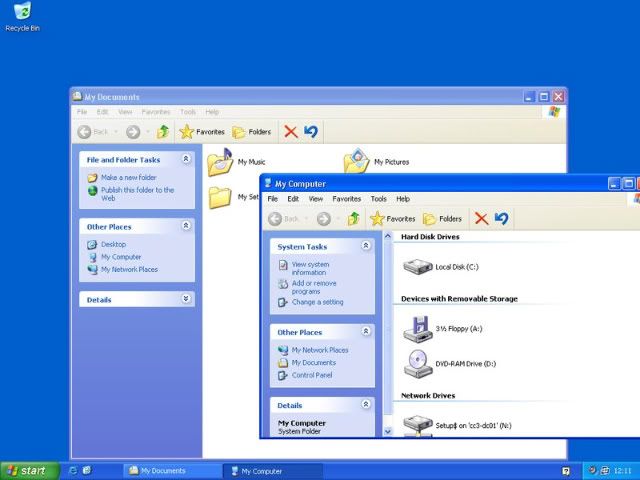
Task: Open Tools menu in My Documents window
Action: pos(188,112)
